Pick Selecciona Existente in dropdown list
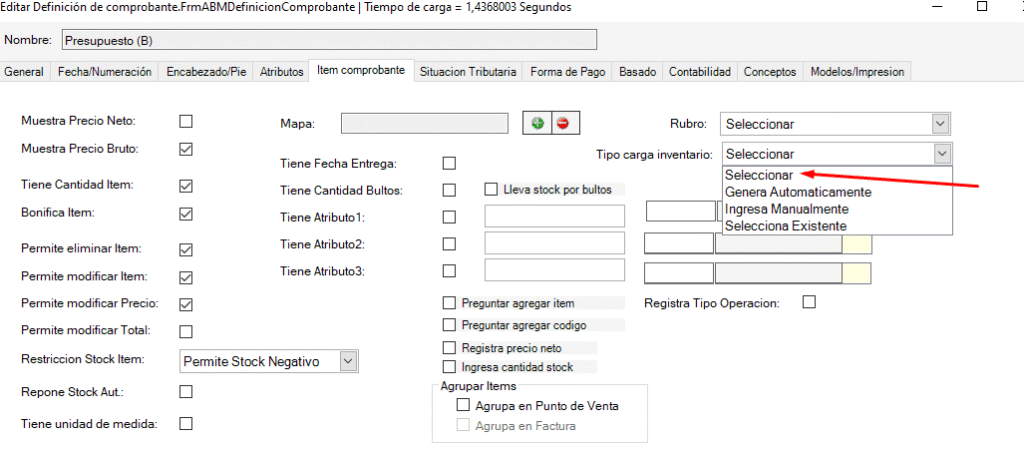This screenshot has height=449, width=1024. click(x=785, y=226)
